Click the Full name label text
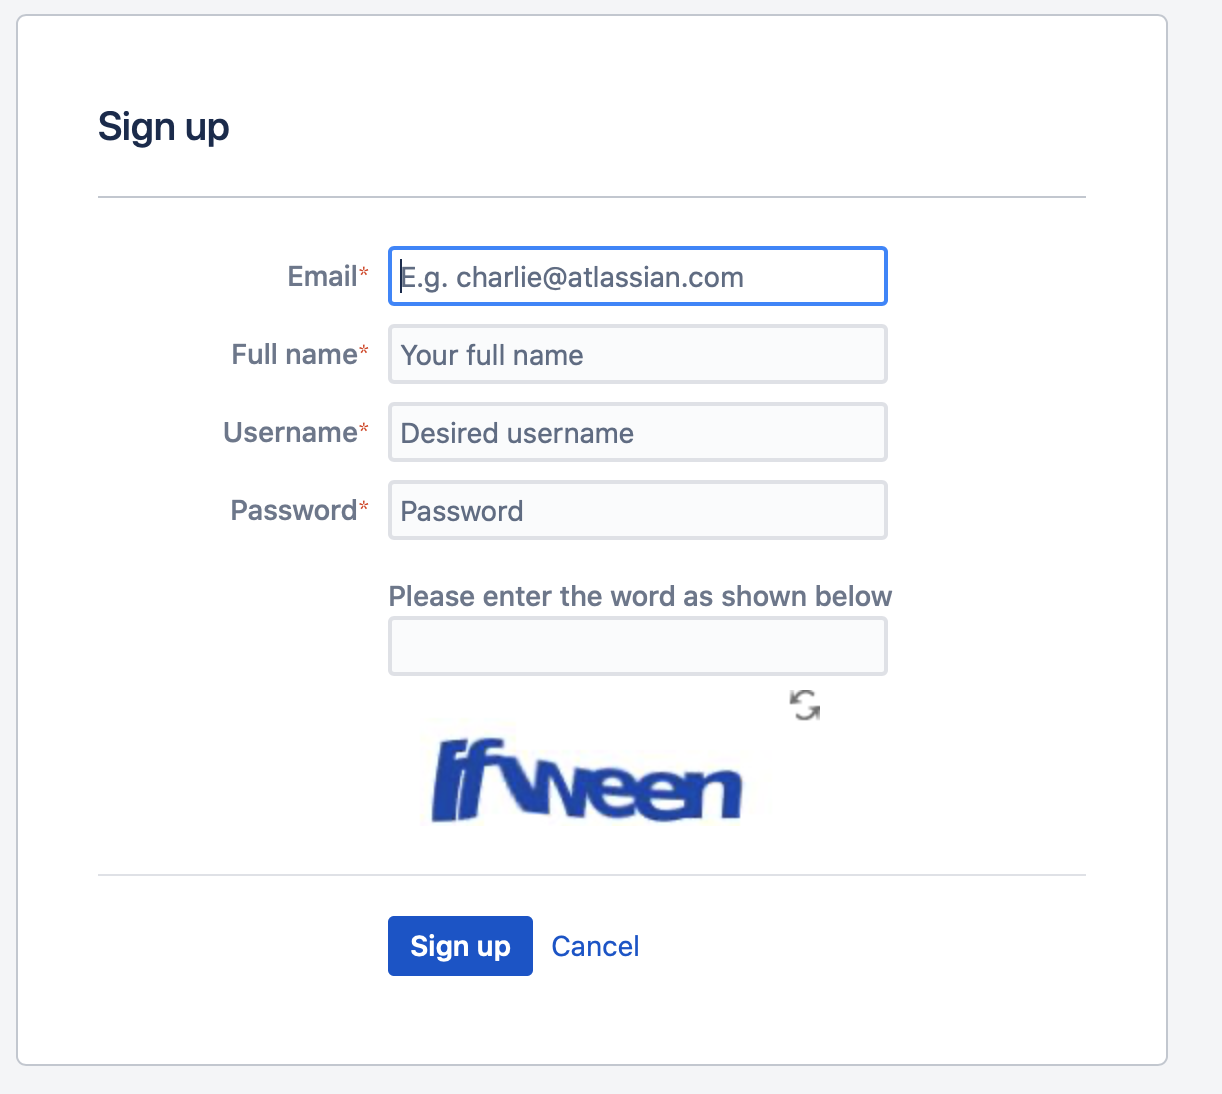Image resolution: width=1222 pixels, height=1094 pixels. (x=294, y=355)
